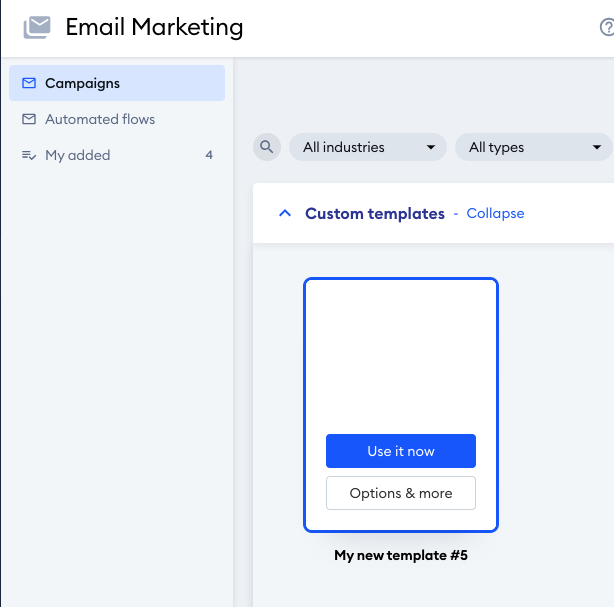The height and width of the screenshot is (607, 614).
Task: Click the Campaigns envelope icon in sidebar
Action: [x=29, y=83]
